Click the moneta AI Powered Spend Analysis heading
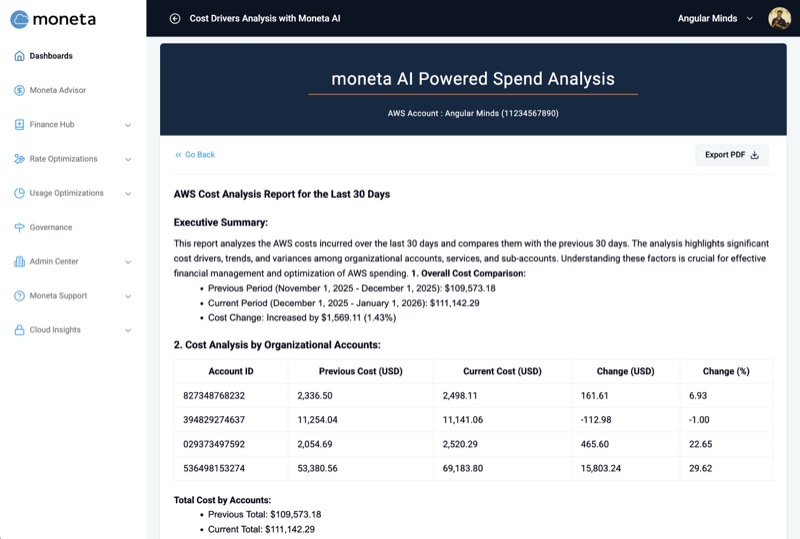Screen dimensions: 800x539 [x=473, y=79]
